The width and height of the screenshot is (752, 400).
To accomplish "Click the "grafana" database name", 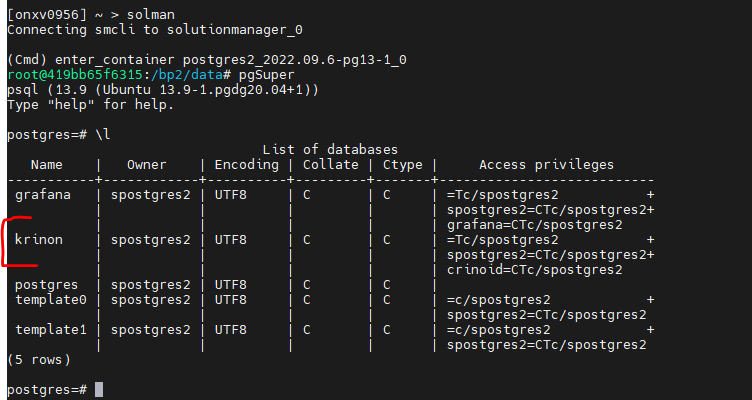I will pos(43,195).
